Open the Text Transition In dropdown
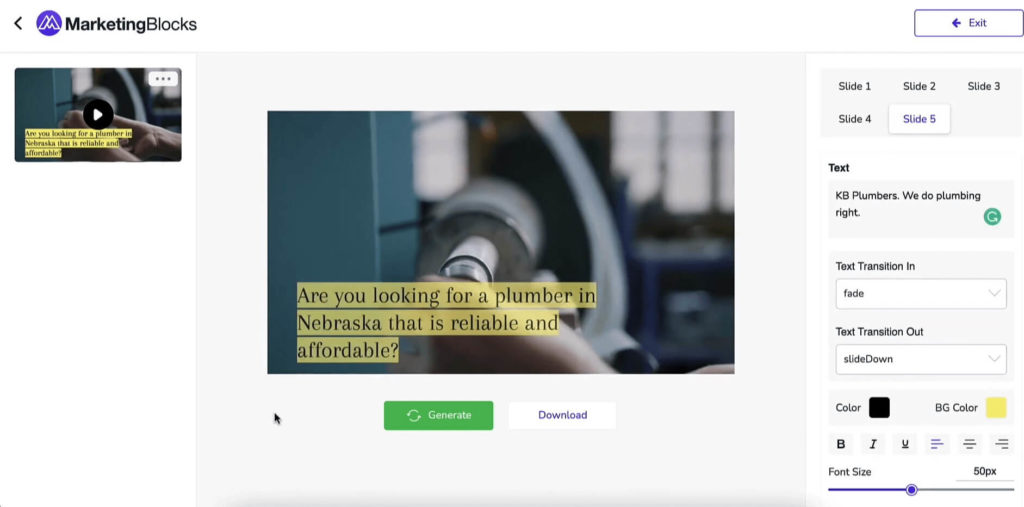The height and width of the screenshot is (507, 1024). tap(921, 293)
